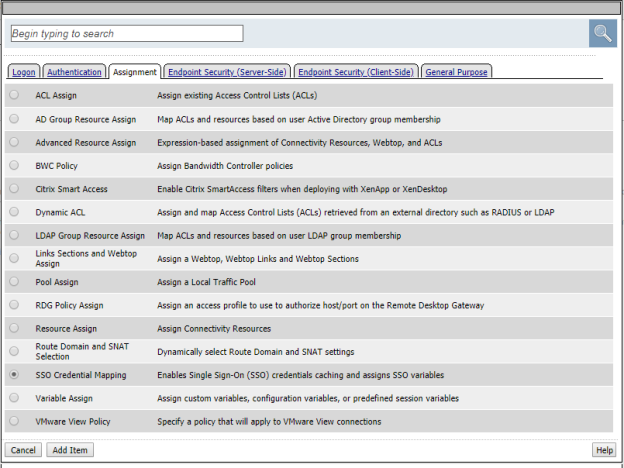Choose the Variable Assign radio button
This screenshot has height=468, width=624.
(x=14, y=398)
